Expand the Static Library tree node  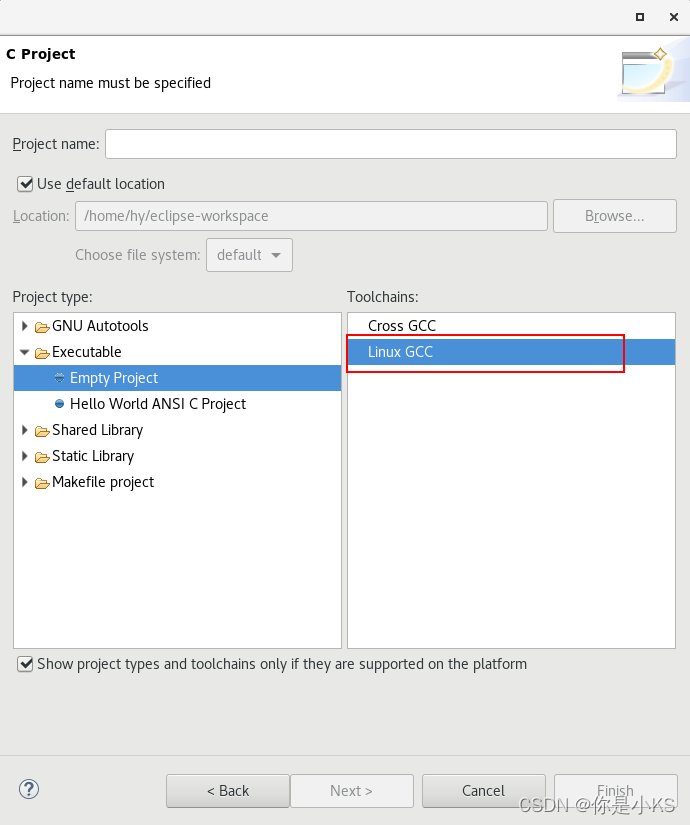[24, 456]
